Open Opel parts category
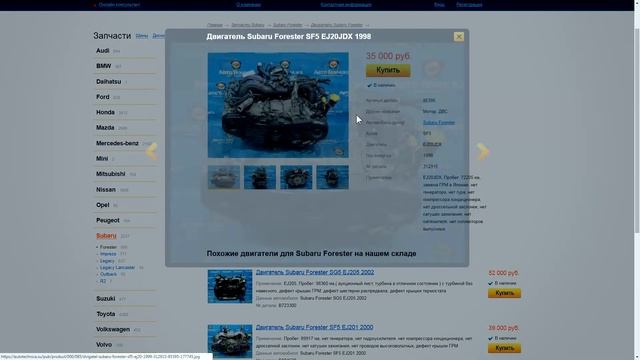The width and height of the screenshot is (640, 360). (102, 205)
